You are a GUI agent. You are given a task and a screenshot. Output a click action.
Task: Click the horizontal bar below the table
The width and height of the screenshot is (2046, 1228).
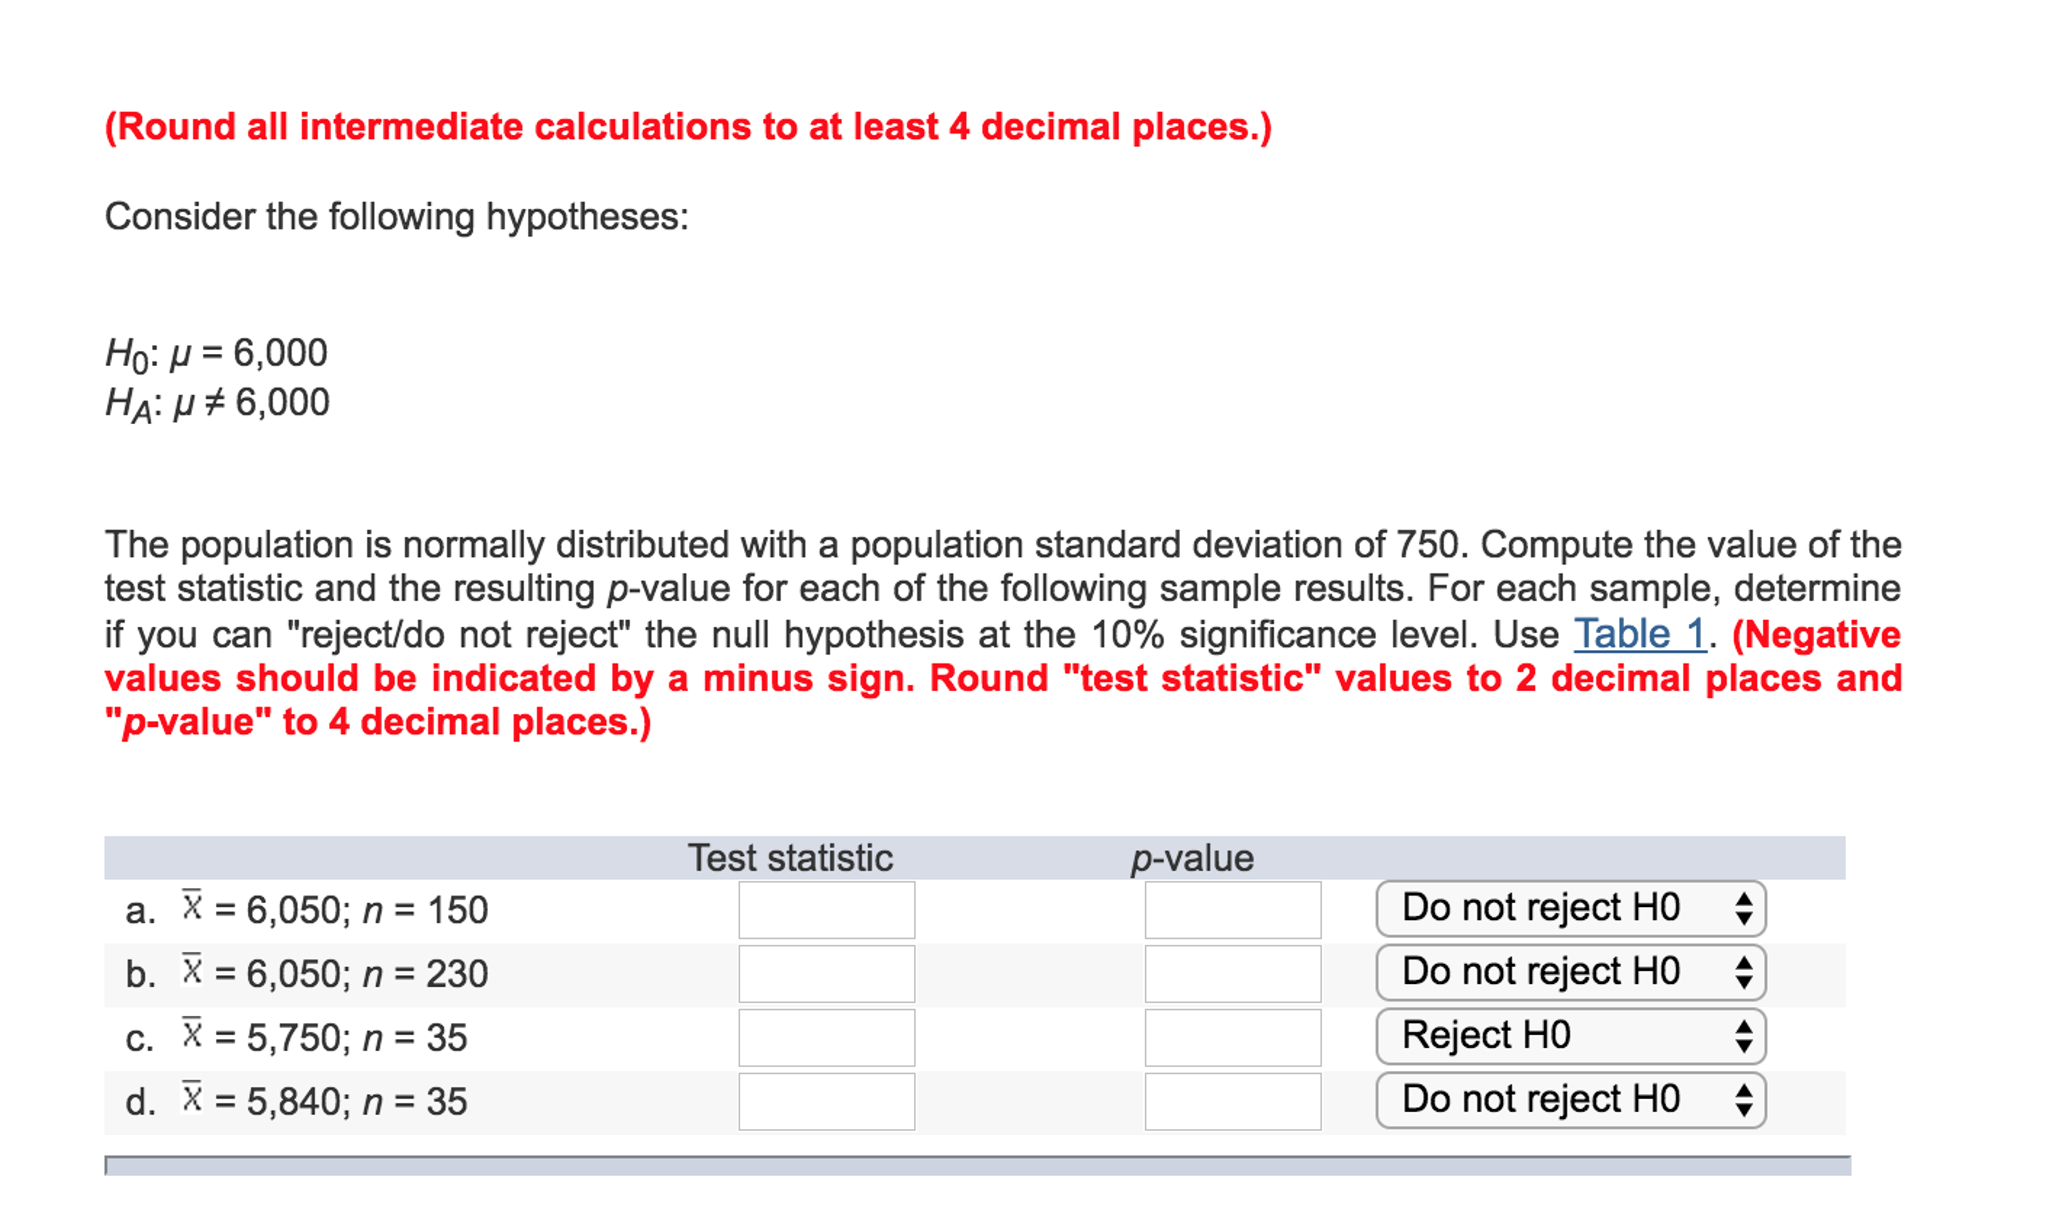click(x=977, y=1166)
